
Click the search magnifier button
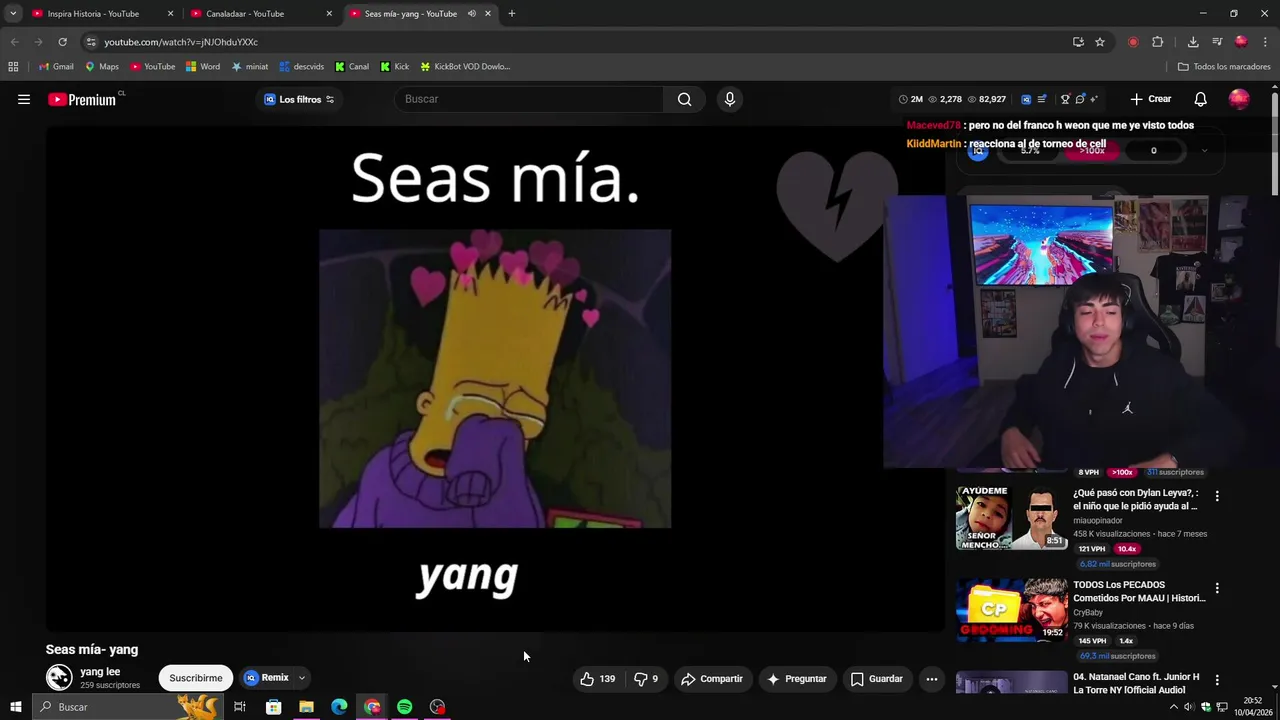[684, 99]
